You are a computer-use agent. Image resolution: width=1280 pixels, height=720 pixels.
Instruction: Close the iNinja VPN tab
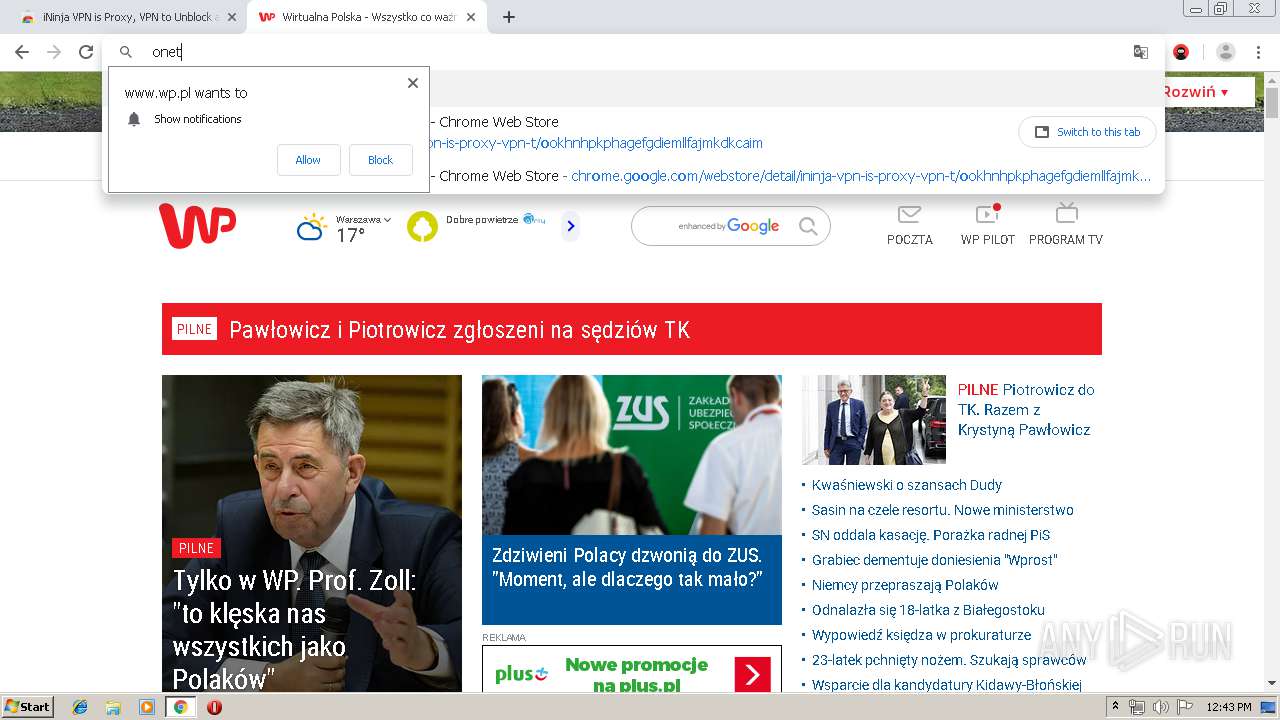point(231,17)
